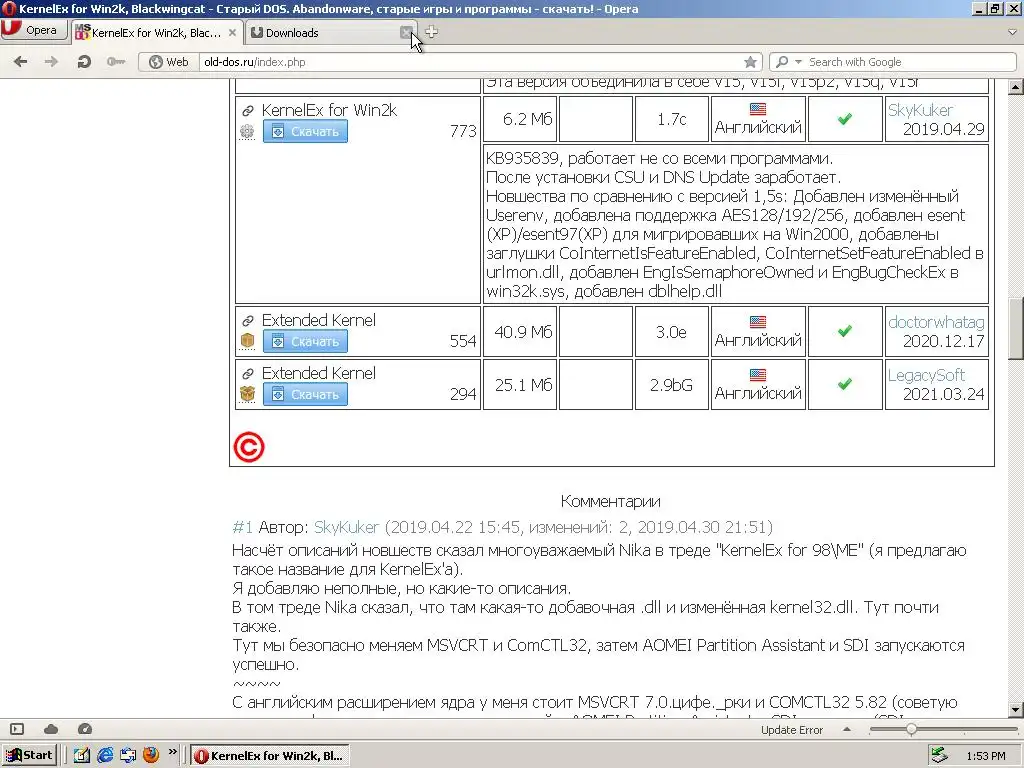
Task: Click the English flag in 2.9bG row
Action: (x=758, y=375)
